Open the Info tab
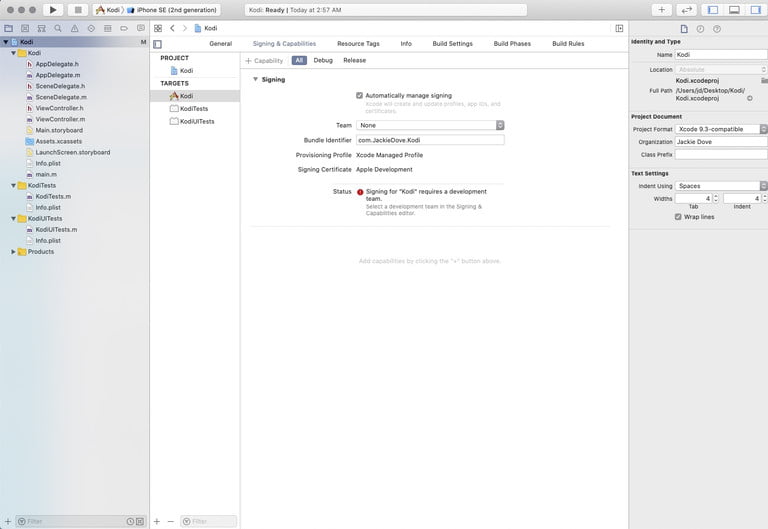 pyautogui.click(x=406, y=44)
